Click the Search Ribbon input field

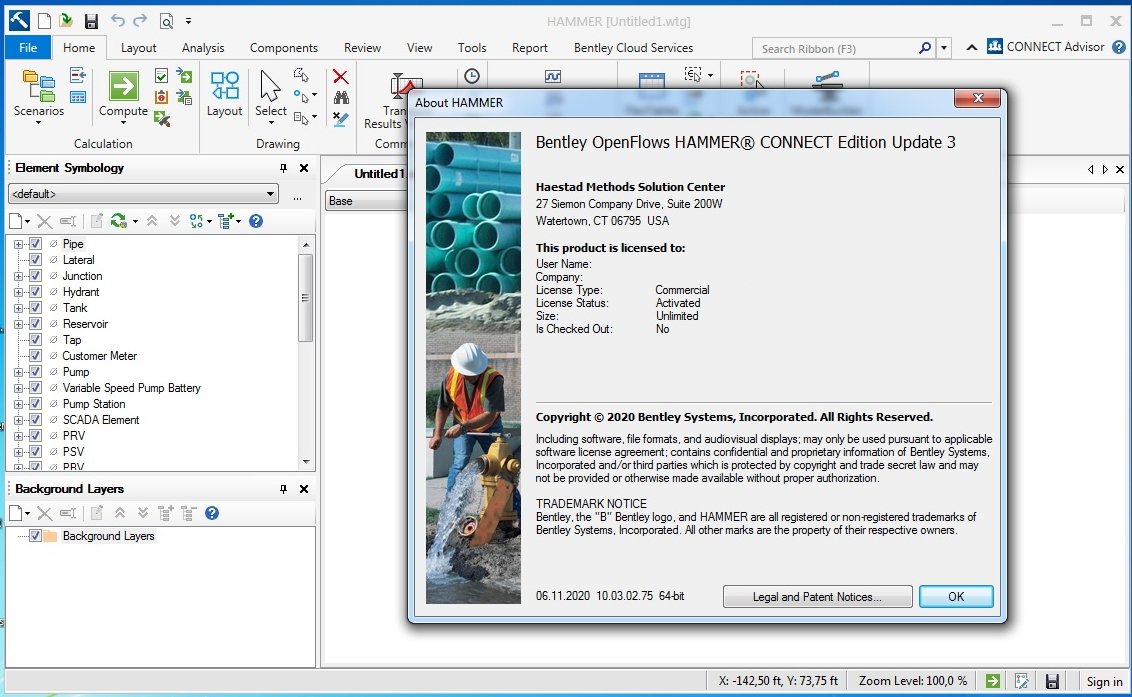pos(837,48)
